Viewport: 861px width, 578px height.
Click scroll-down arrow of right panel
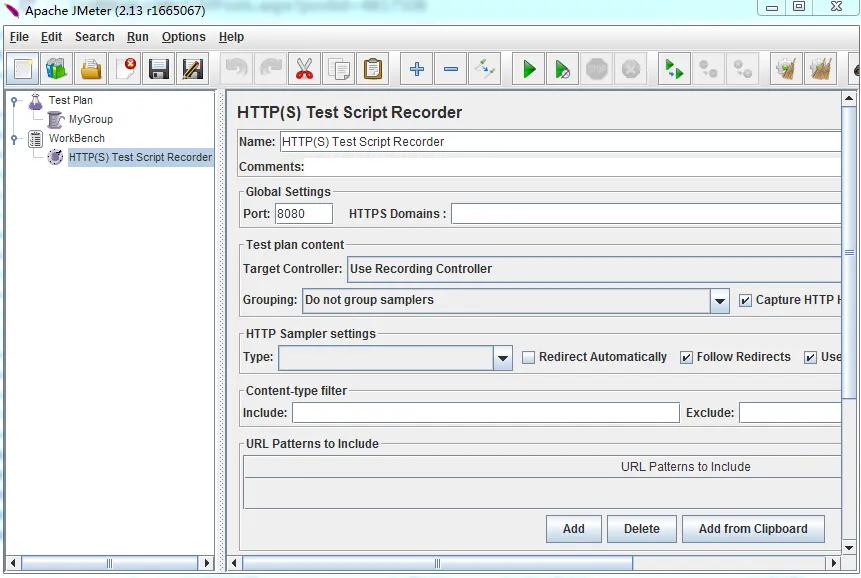click(848, 547)
